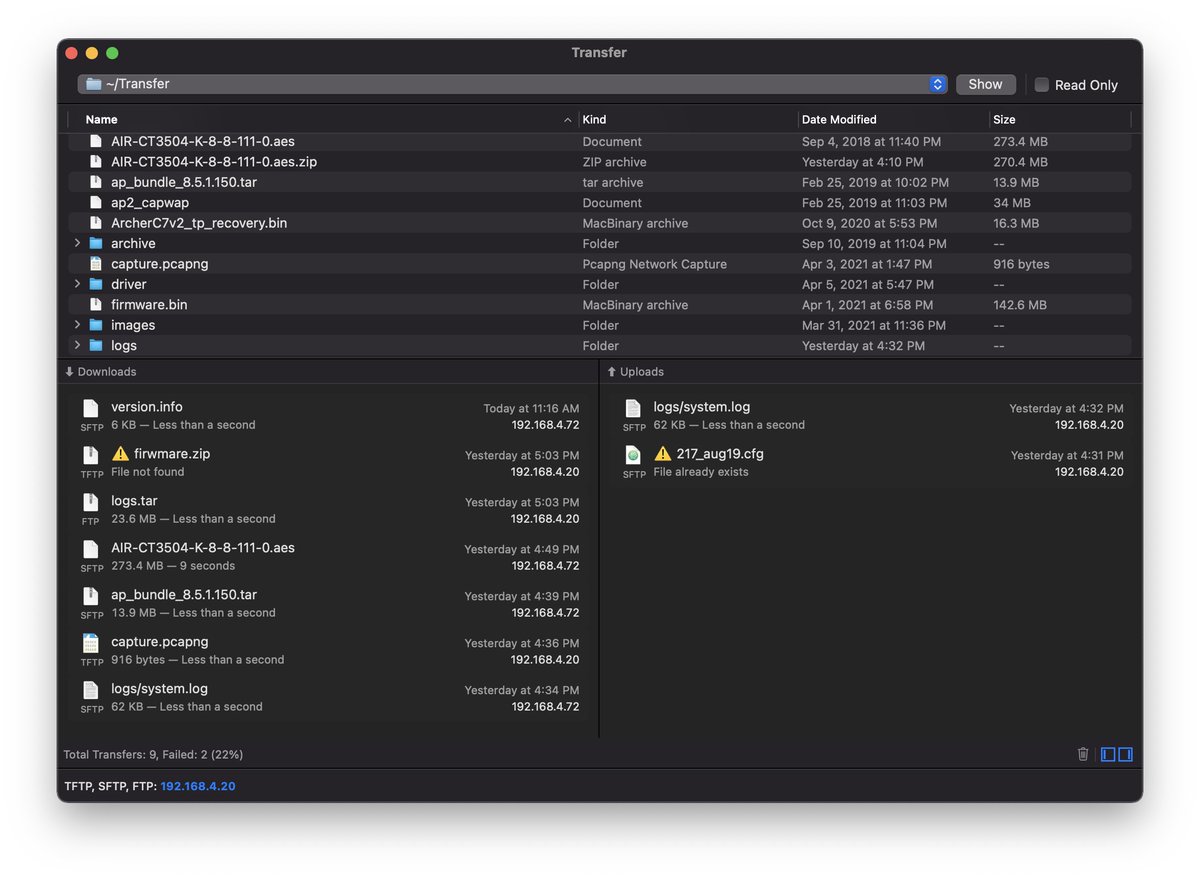Toggle the left Downloads pane button
The height and width of the screenshot is (878, 1200).
(1108, 754)
